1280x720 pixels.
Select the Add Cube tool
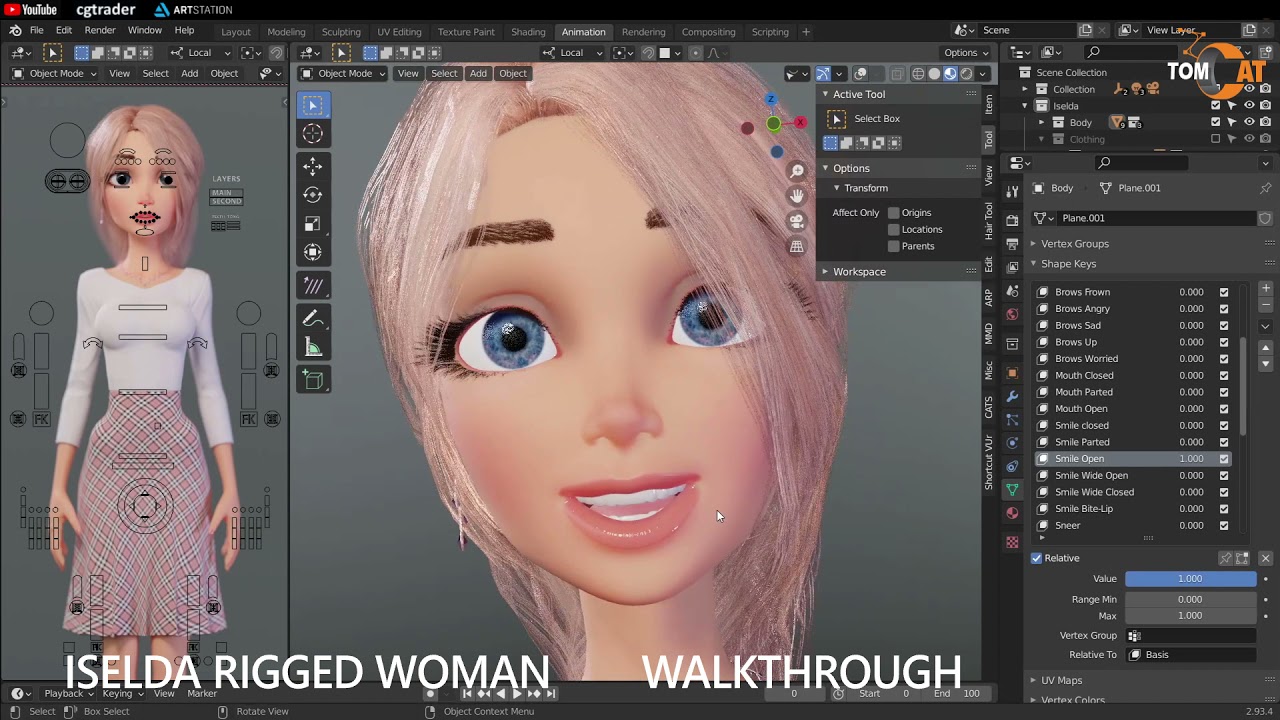click(313, 380)
